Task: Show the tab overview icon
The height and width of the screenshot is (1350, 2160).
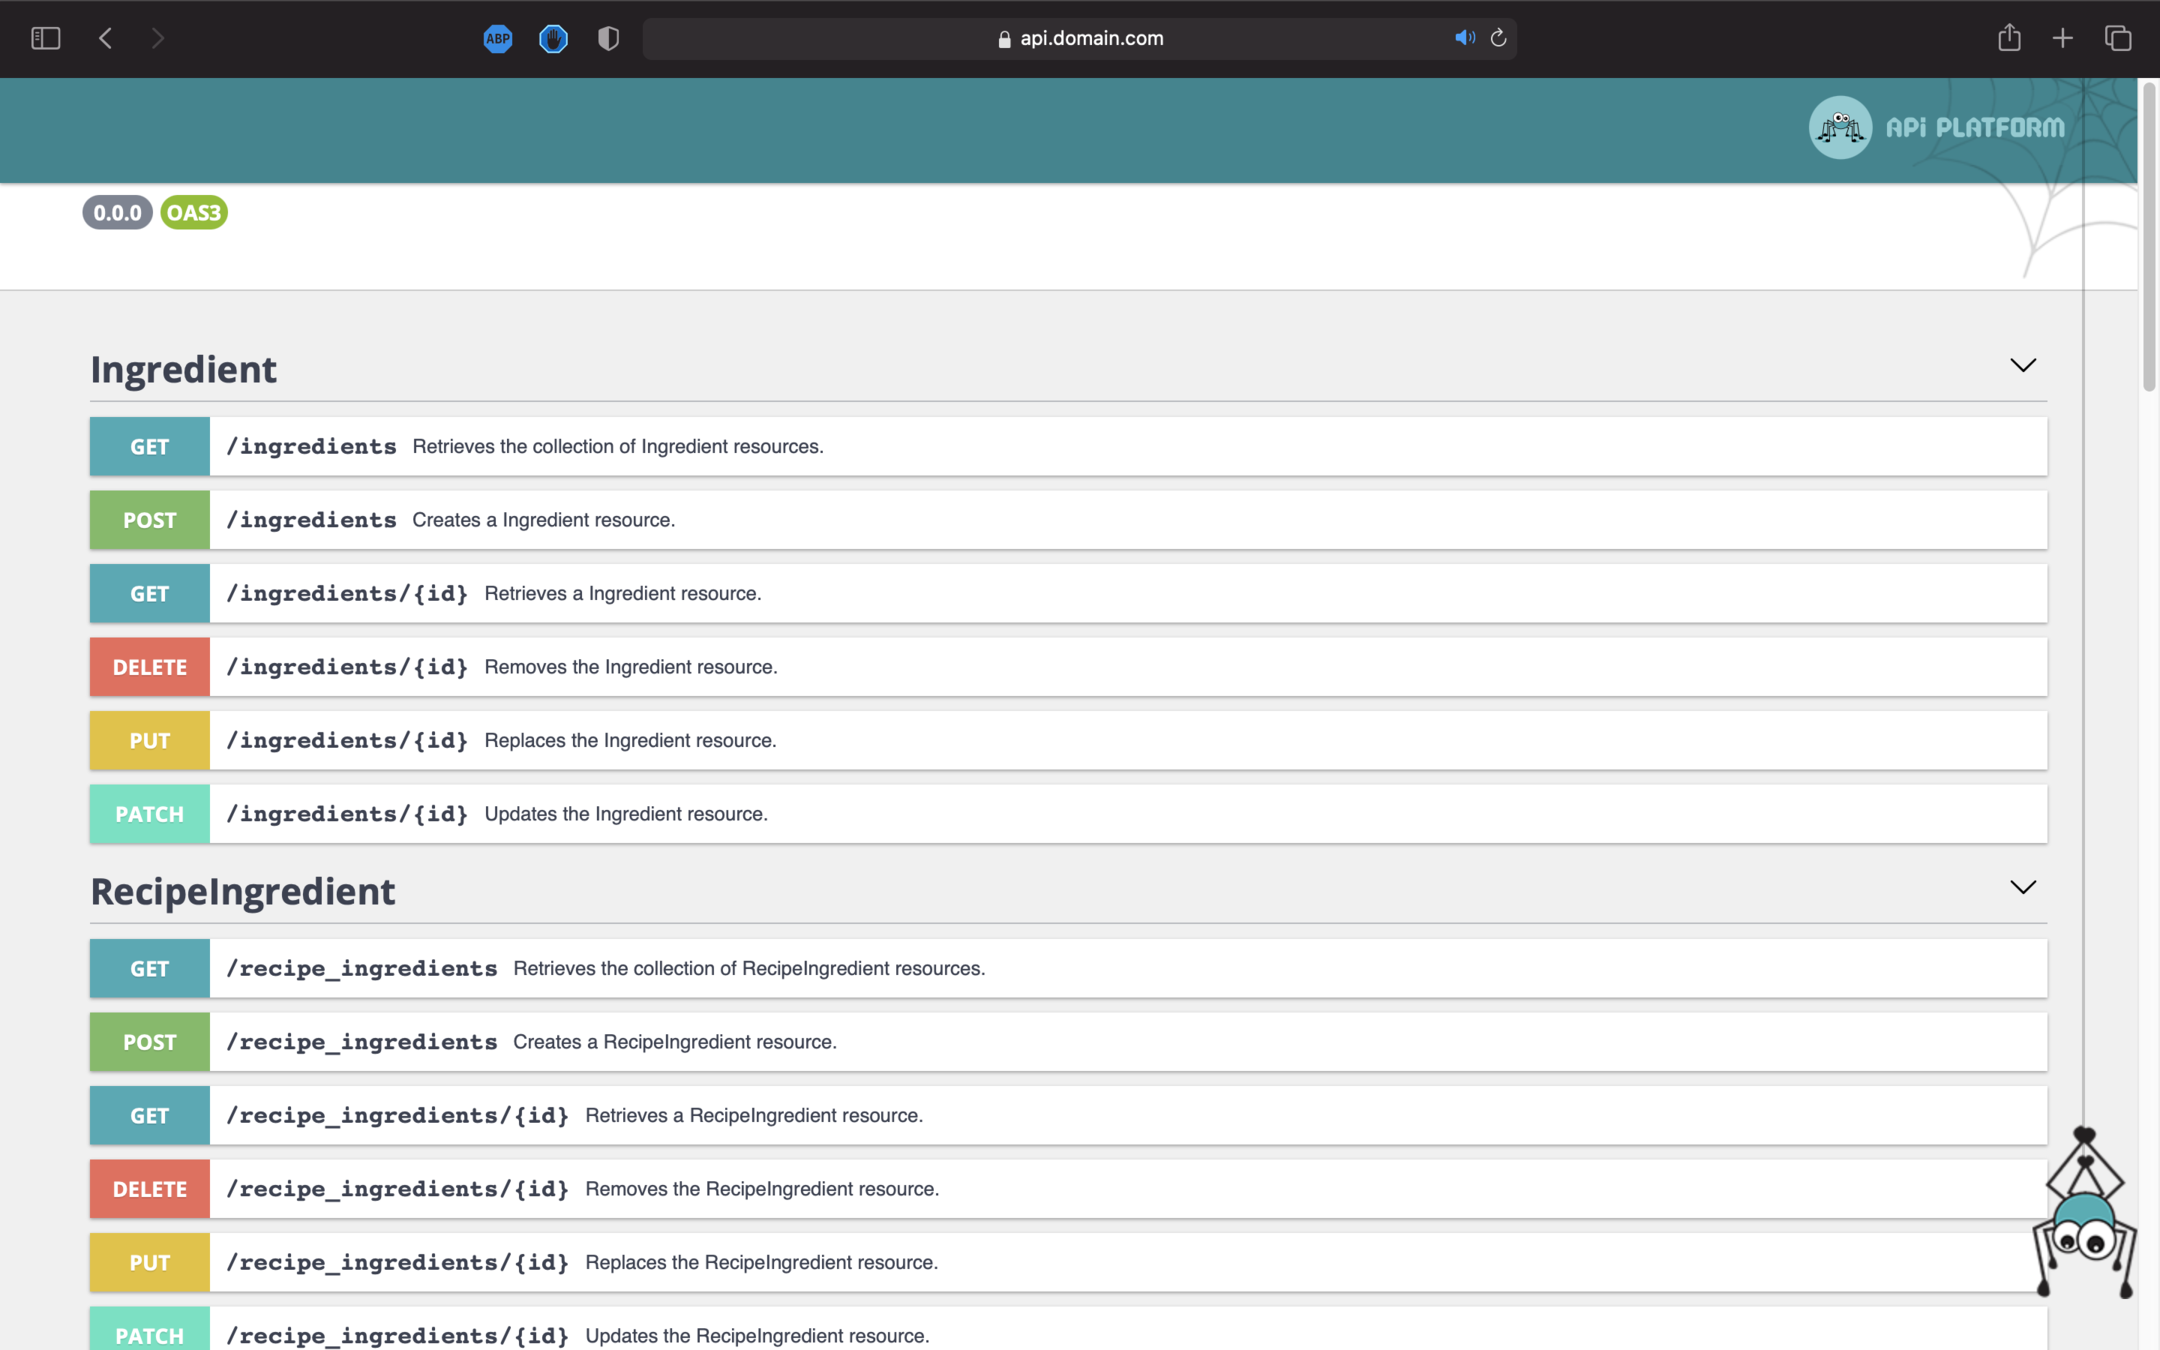Action: pyautogui.click(x=2118, y=38)
